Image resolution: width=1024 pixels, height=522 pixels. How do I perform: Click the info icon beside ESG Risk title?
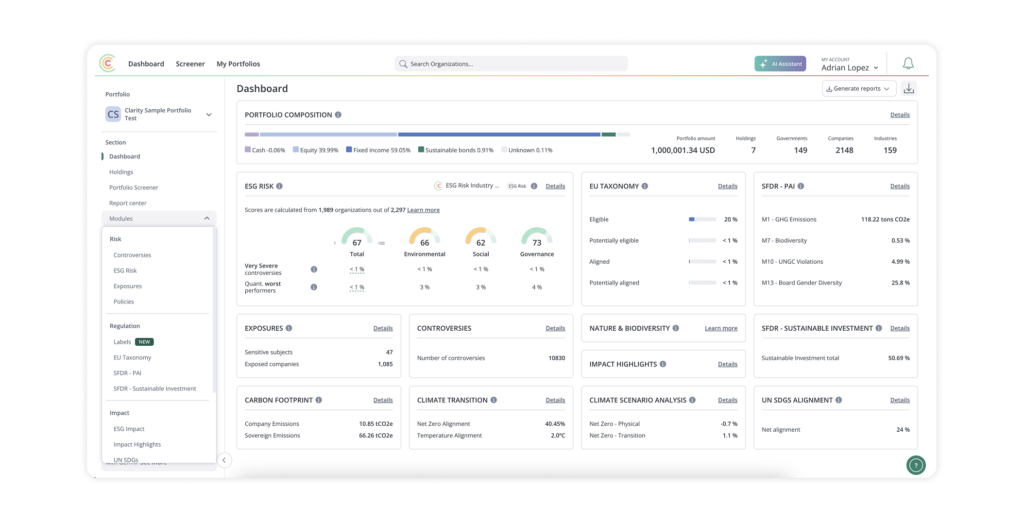point(279,186)
